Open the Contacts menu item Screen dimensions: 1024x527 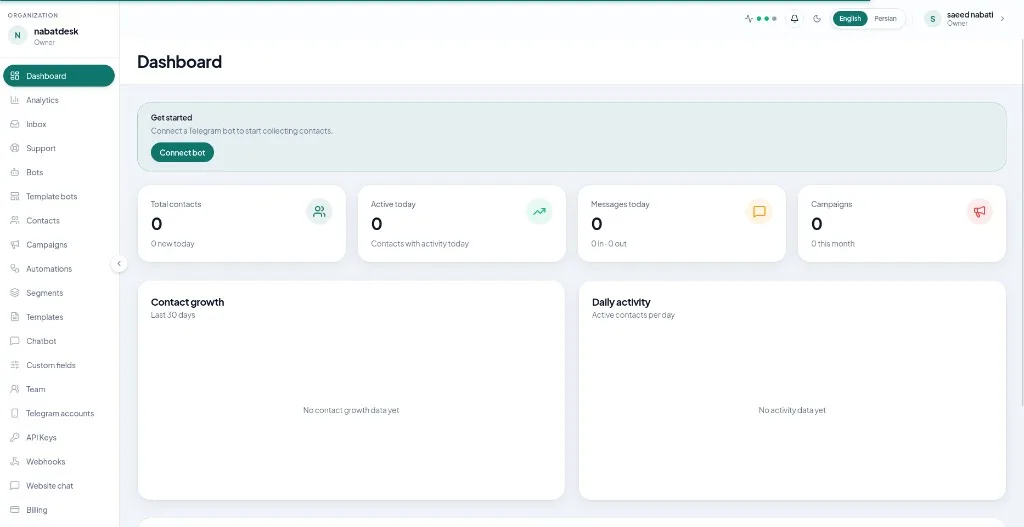point(59,221)
